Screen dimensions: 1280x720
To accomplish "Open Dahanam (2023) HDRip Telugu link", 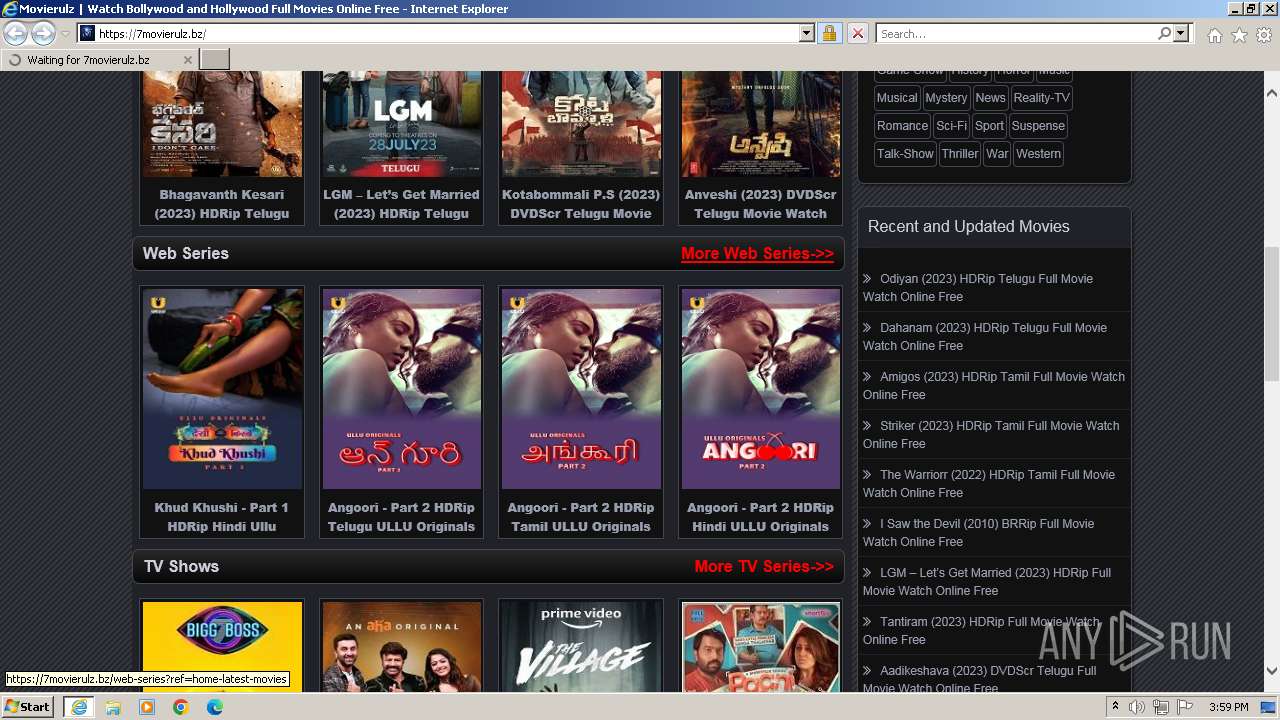I will pyautogui.click(x=985, y=337).
